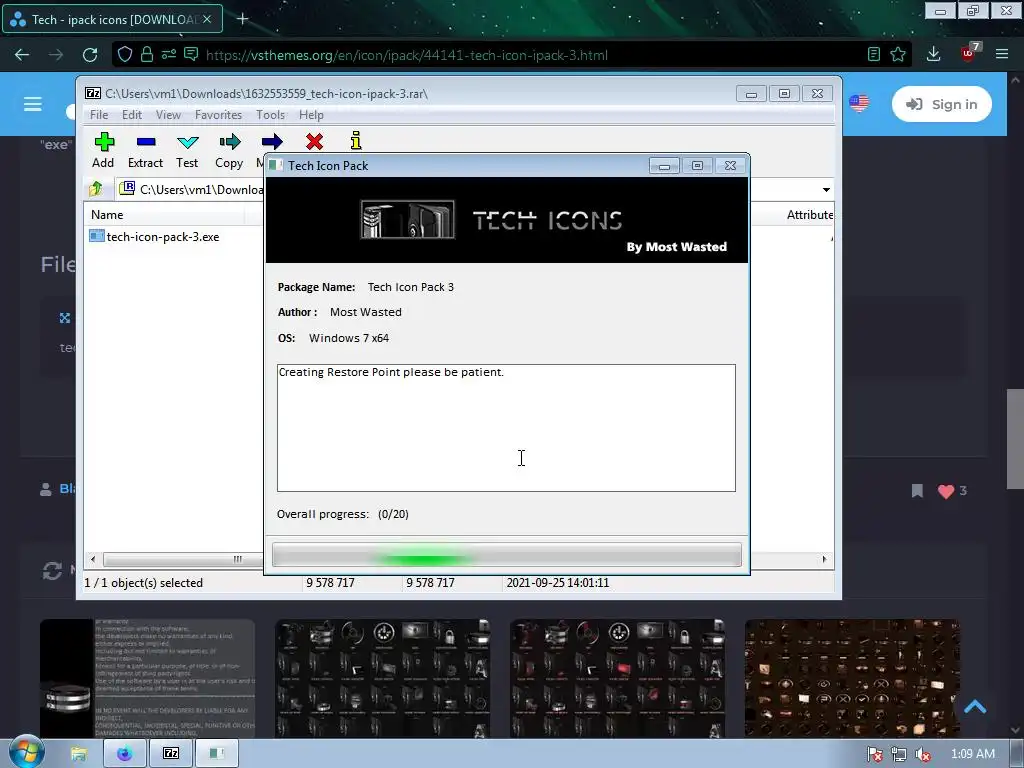Click the installer log text box
The image size is (1024, 768).
[x=506, y=428]
